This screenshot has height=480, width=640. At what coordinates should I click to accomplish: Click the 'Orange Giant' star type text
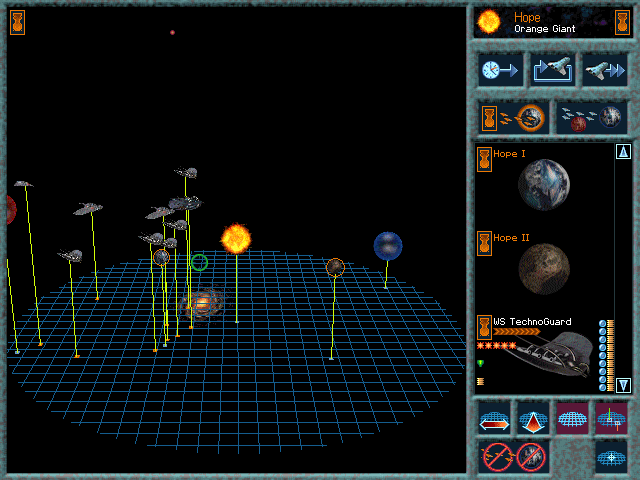pos(544,29)
